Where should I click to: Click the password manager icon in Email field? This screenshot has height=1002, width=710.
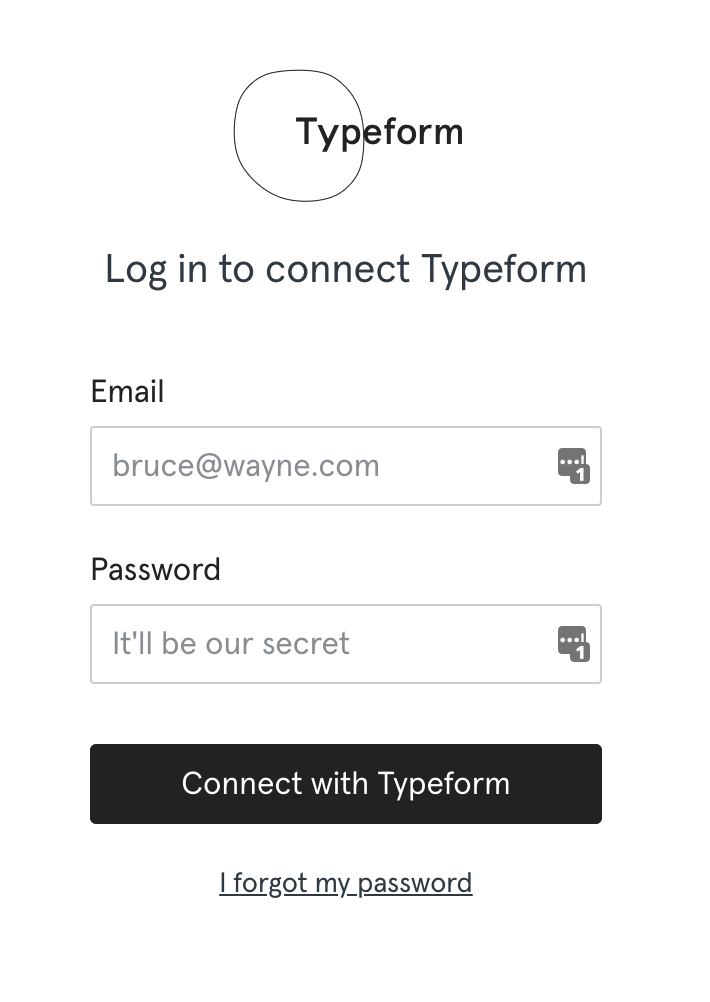[573, 465]
